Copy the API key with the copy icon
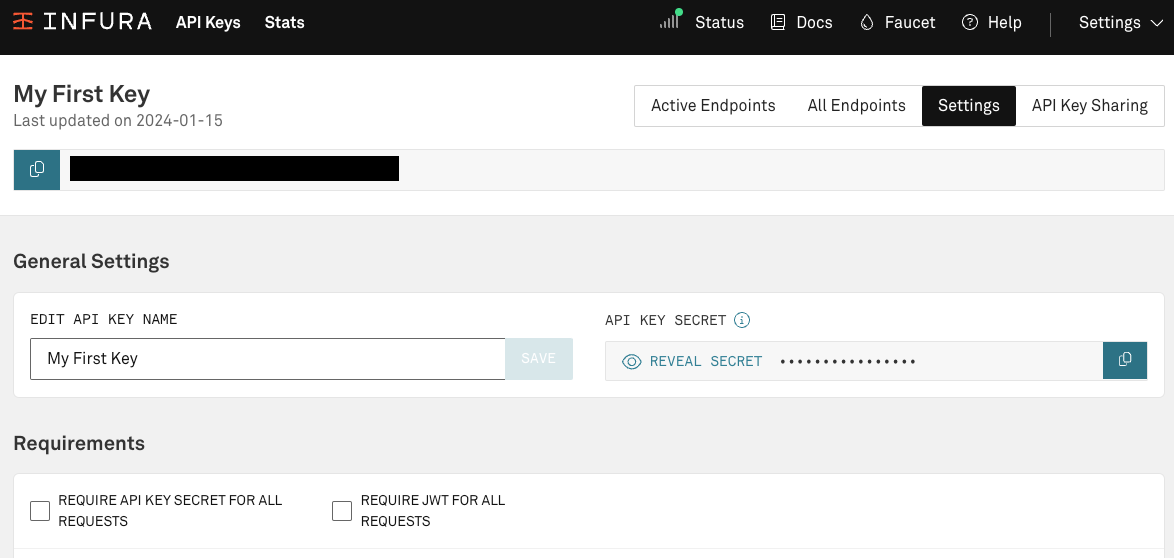1174x558 pixels. pos(37,169)
